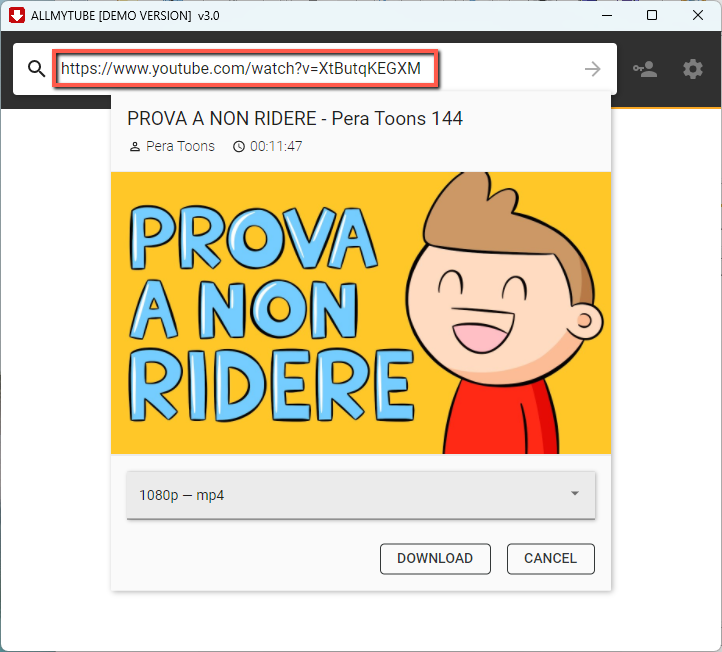Minimize the AllMyTube window
This screenshot has height=652, width=722.
pyautogui.click(x=607, y=15)
